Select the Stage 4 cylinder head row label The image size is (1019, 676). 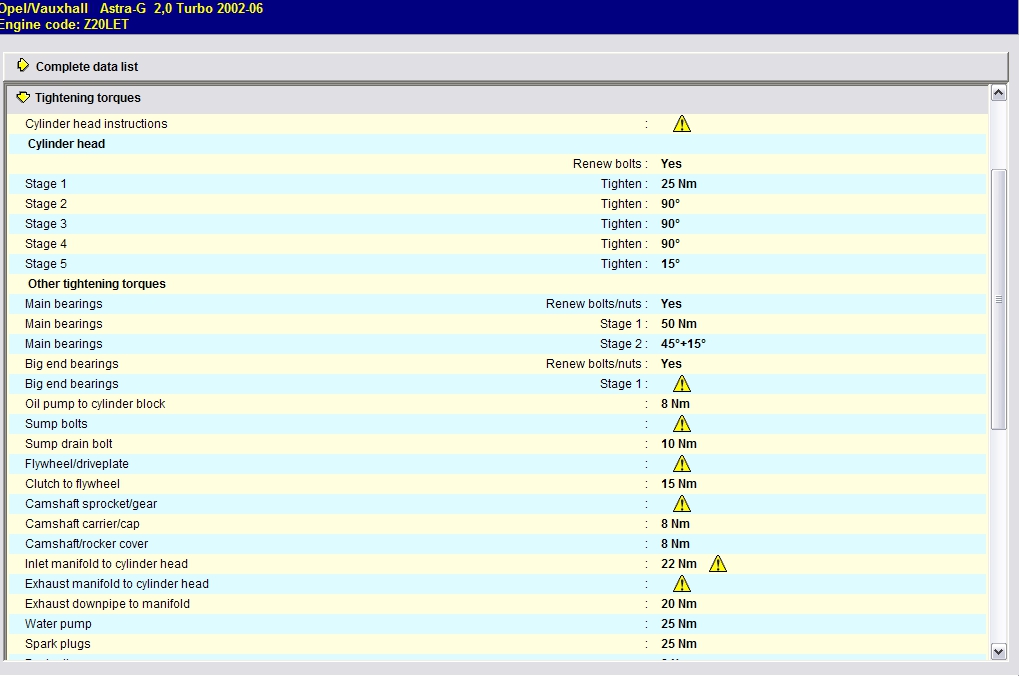click(45, 244)
